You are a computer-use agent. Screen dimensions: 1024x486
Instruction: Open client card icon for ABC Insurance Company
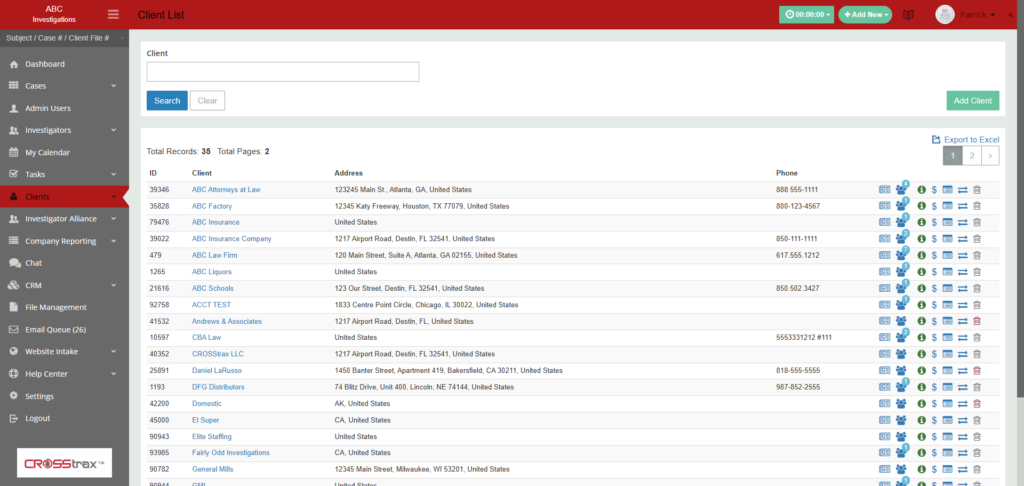[x=884, y=239]
